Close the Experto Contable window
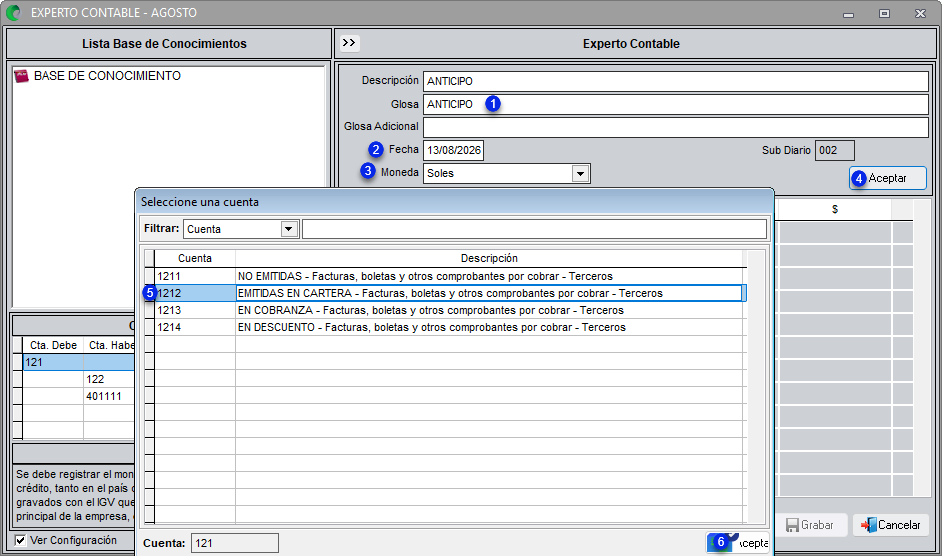The height and width of the screenshot is (556, 942). [x=920, y=13]
